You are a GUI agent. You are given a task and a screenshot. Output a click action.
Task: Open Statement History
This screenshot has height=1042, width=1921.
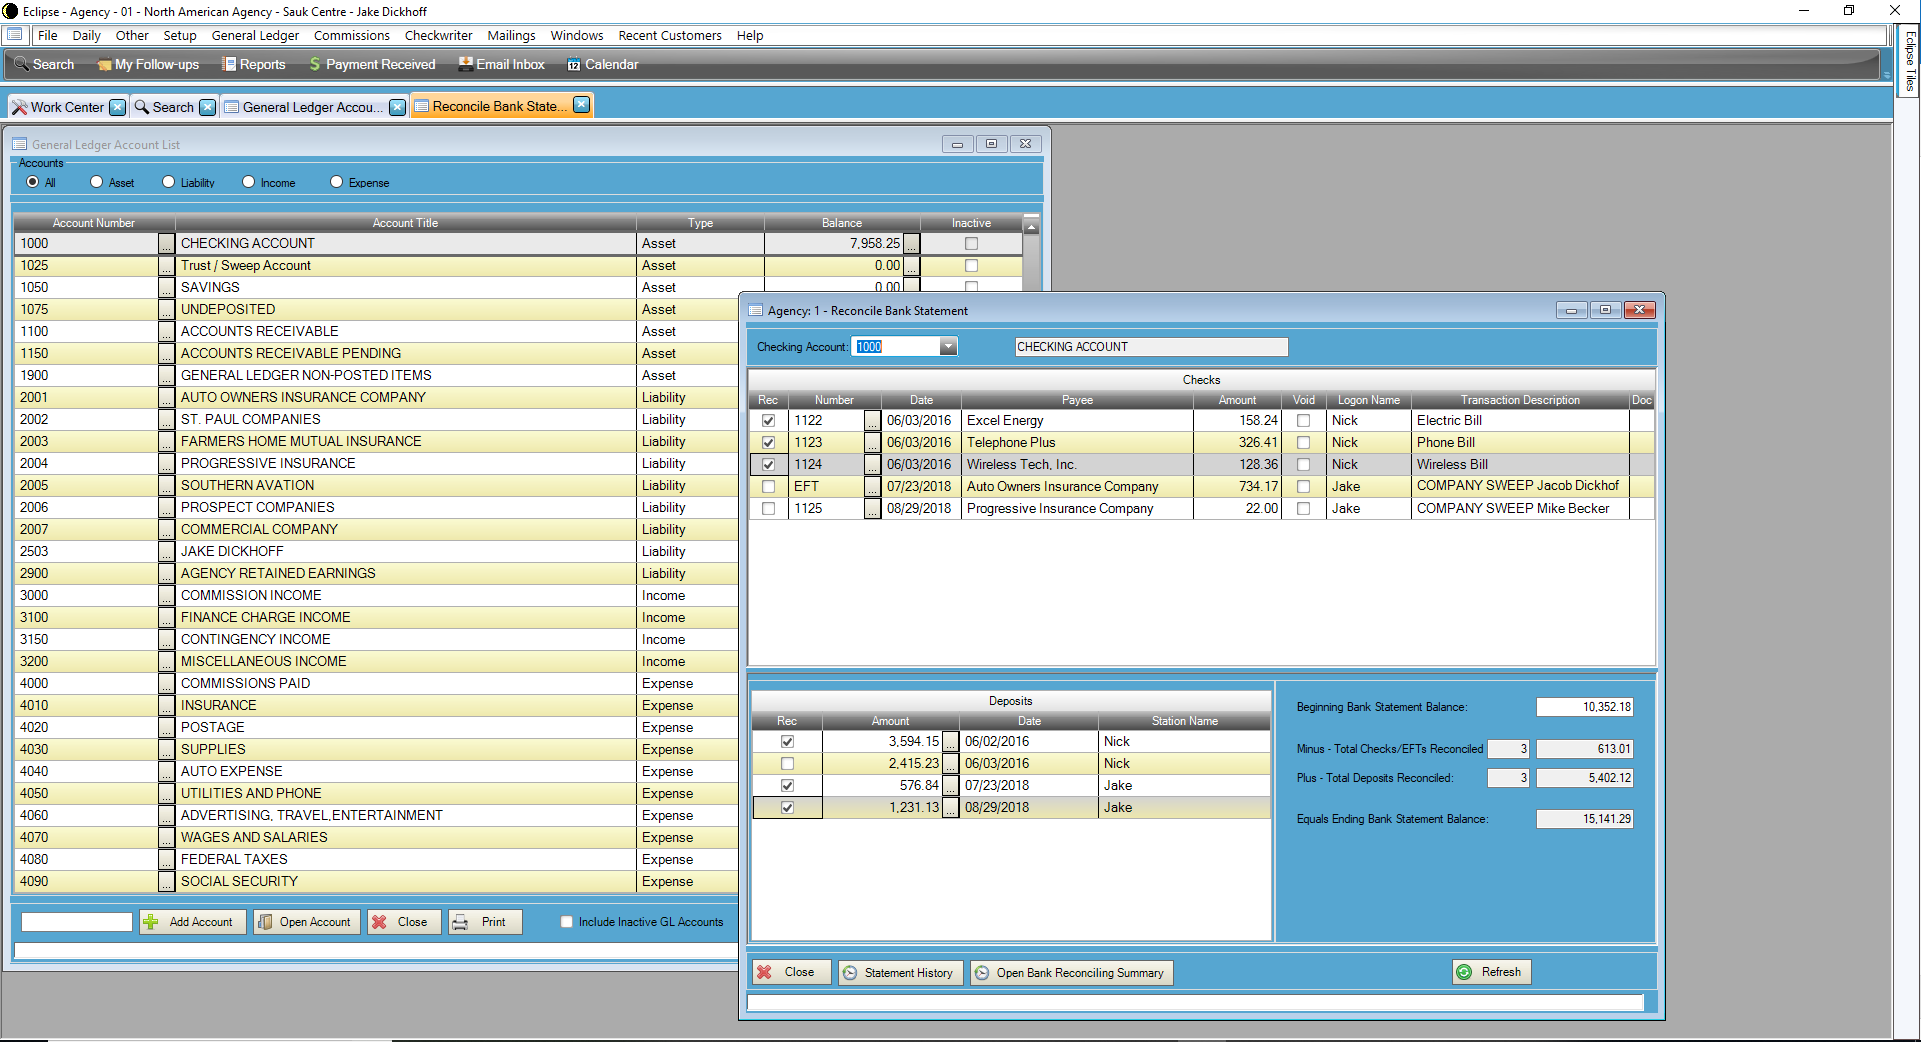(x=900, y=973)
